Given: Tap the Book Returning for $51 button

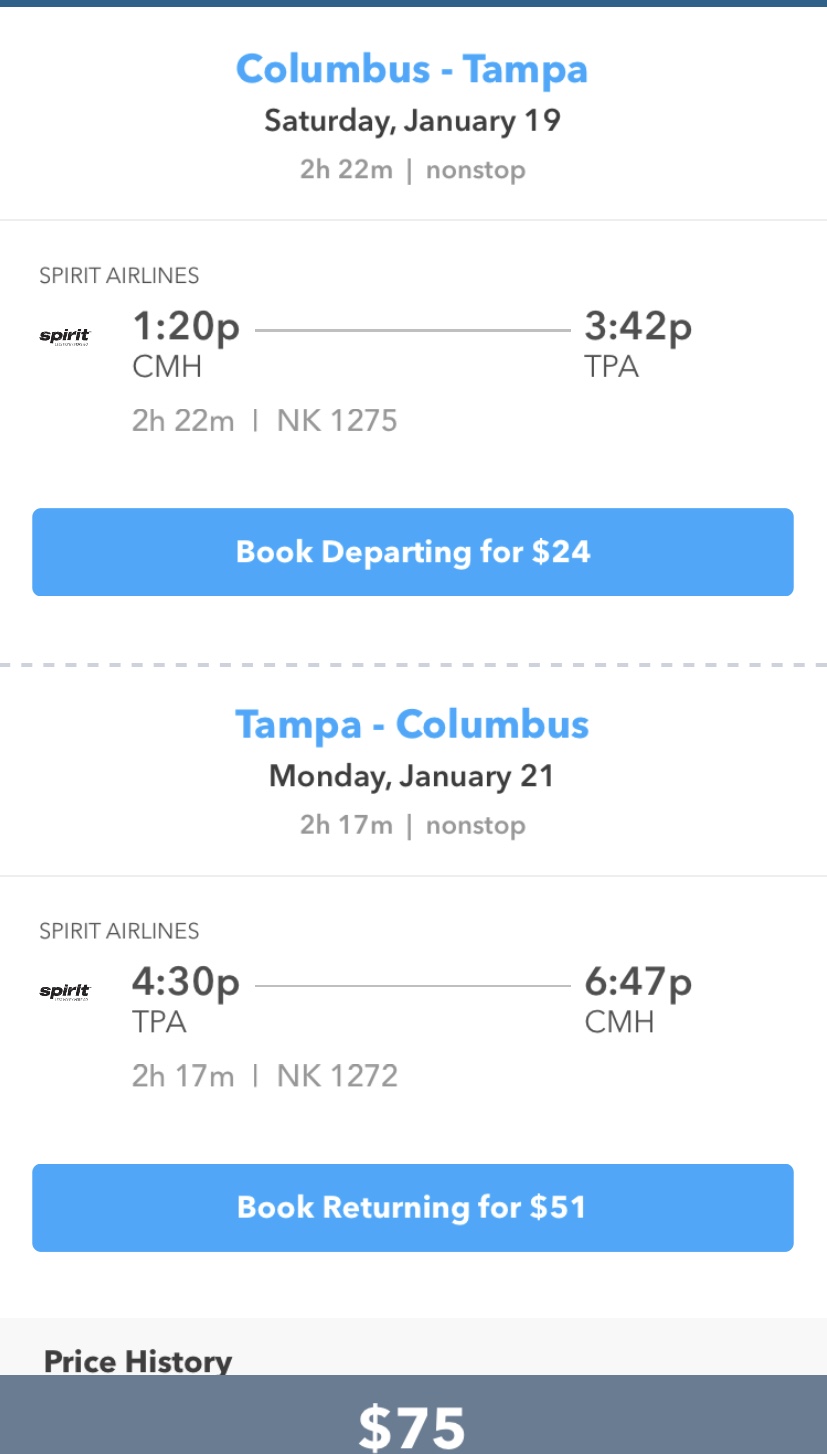Looking at the screenshot, I should coord(413,1208).
